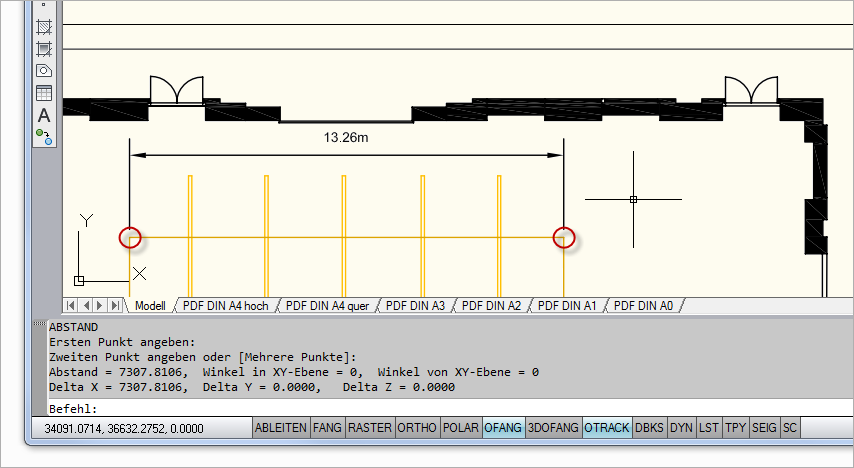This screenshot has width=854, height=468.
Task: Click the Befehl command input line
Action: pos(450,409)
